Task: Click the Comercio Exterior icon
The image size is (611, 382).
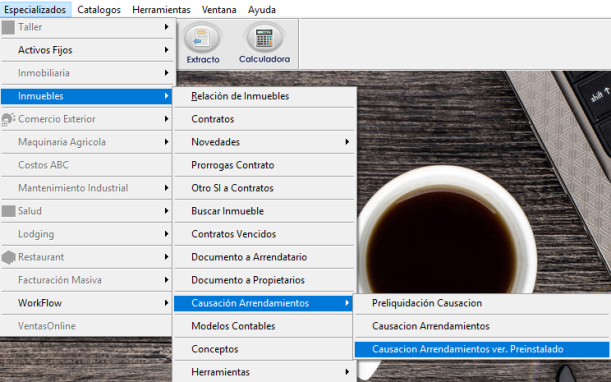Action: 8,119
